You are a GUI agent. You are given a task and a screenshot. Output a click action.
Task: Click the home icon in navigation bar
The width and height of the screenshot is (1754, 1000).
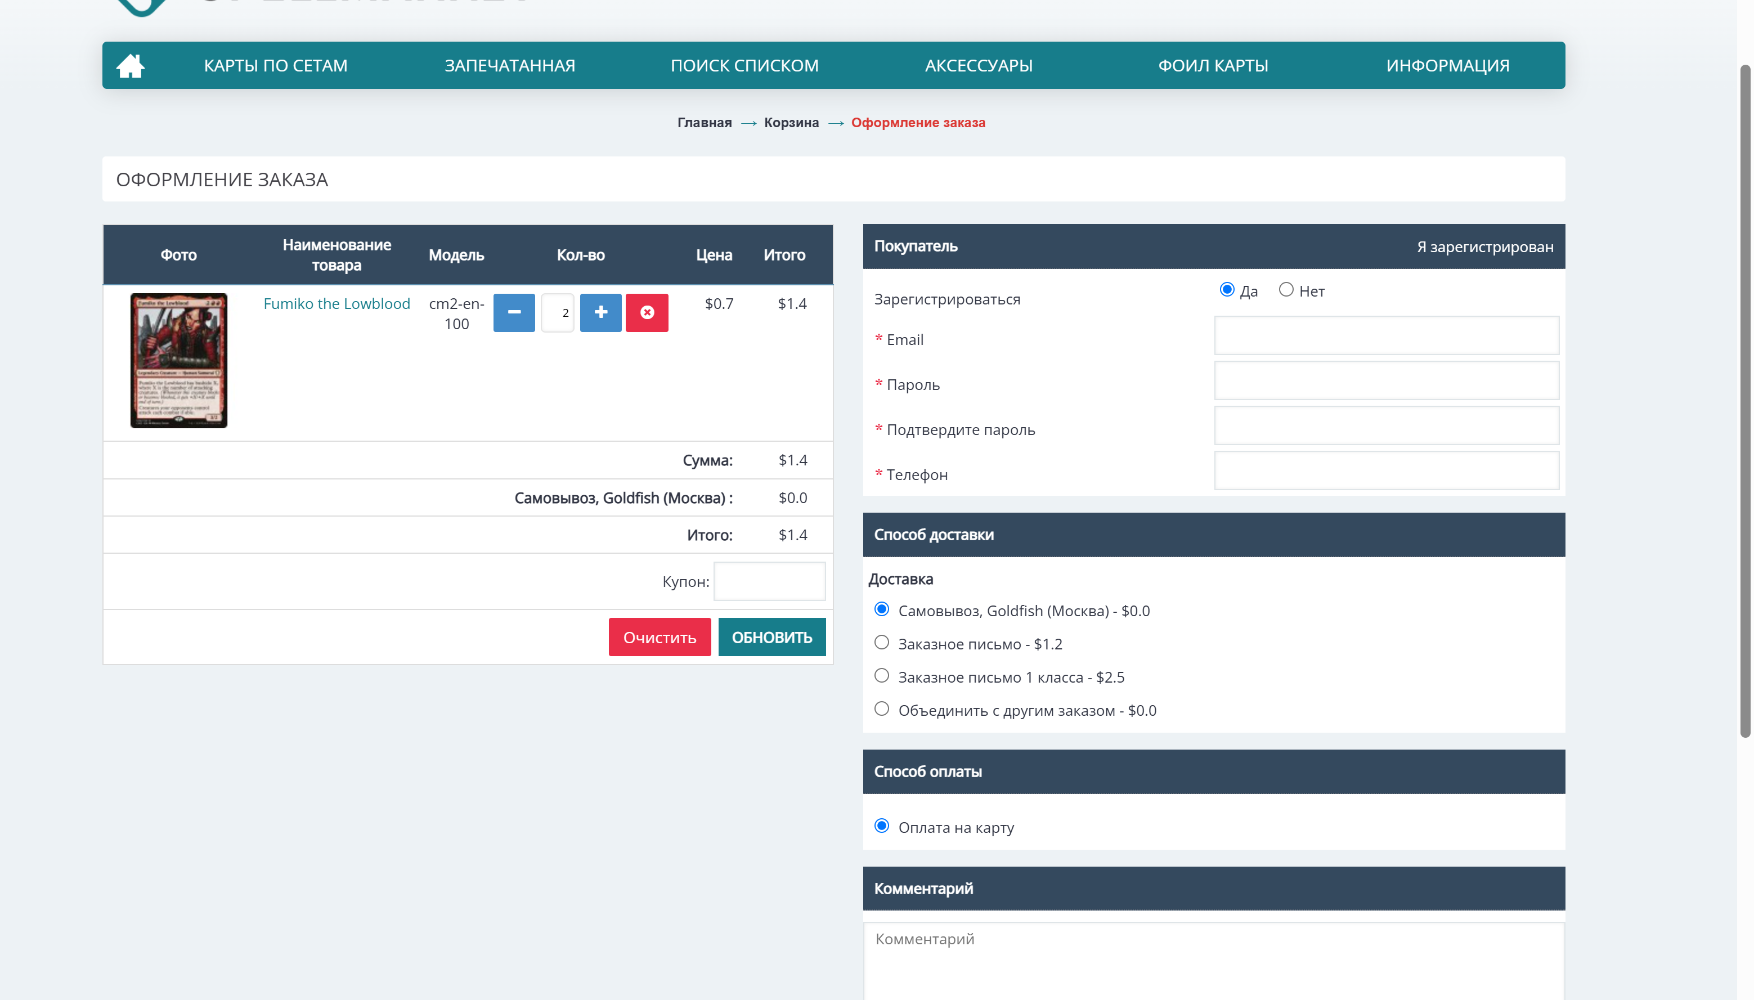coord(130,66)
